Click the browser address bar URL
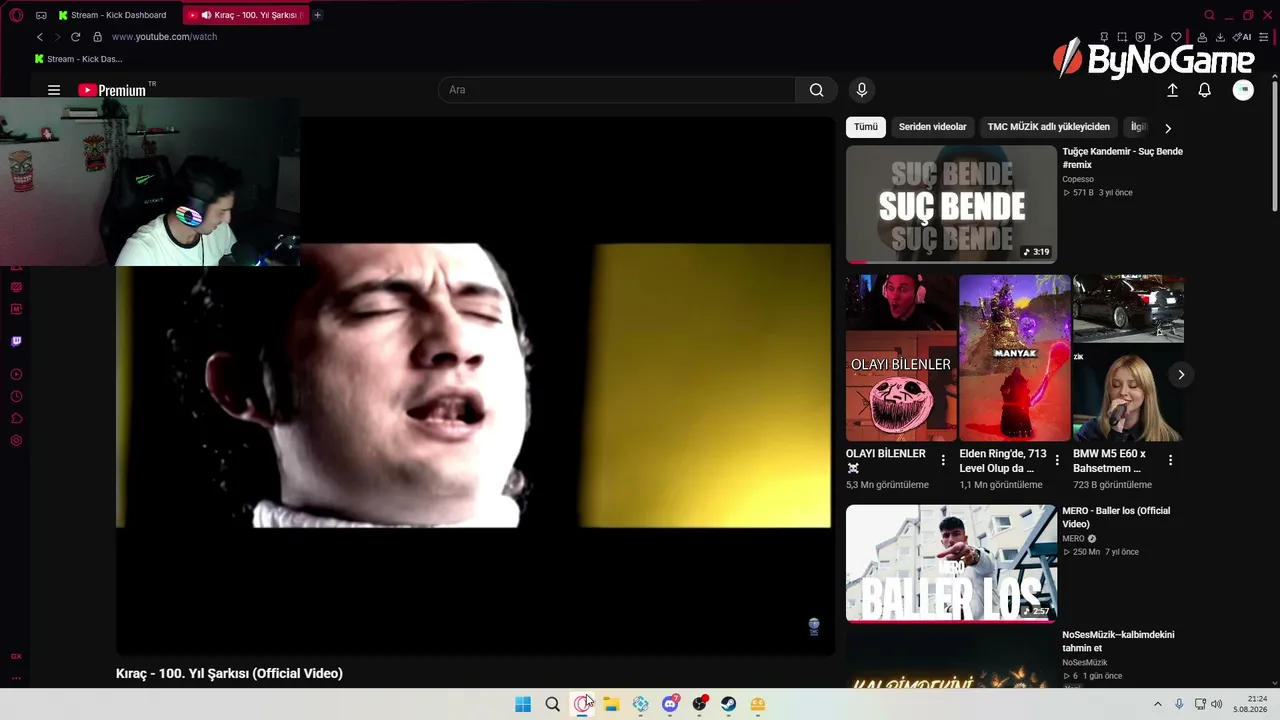This screenshot has height=720, width=1280. 164,37
